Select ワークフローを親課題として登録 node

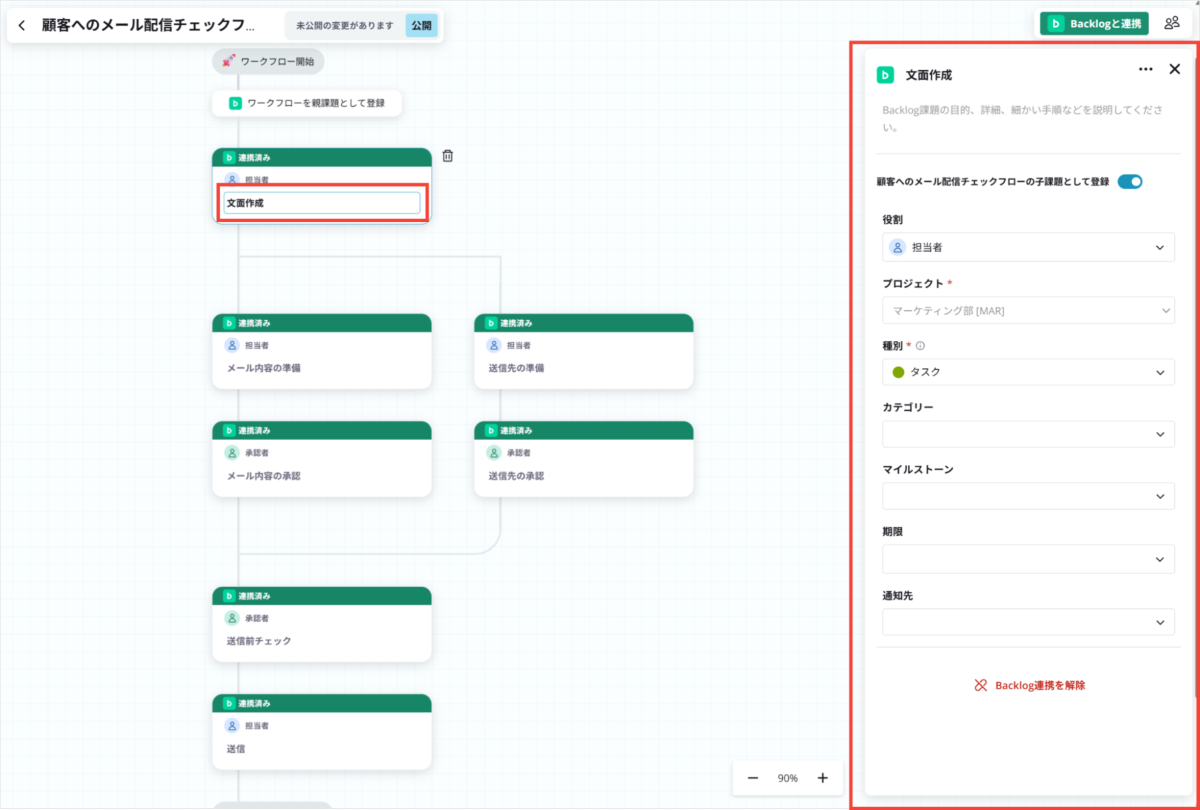coord(307,103)
